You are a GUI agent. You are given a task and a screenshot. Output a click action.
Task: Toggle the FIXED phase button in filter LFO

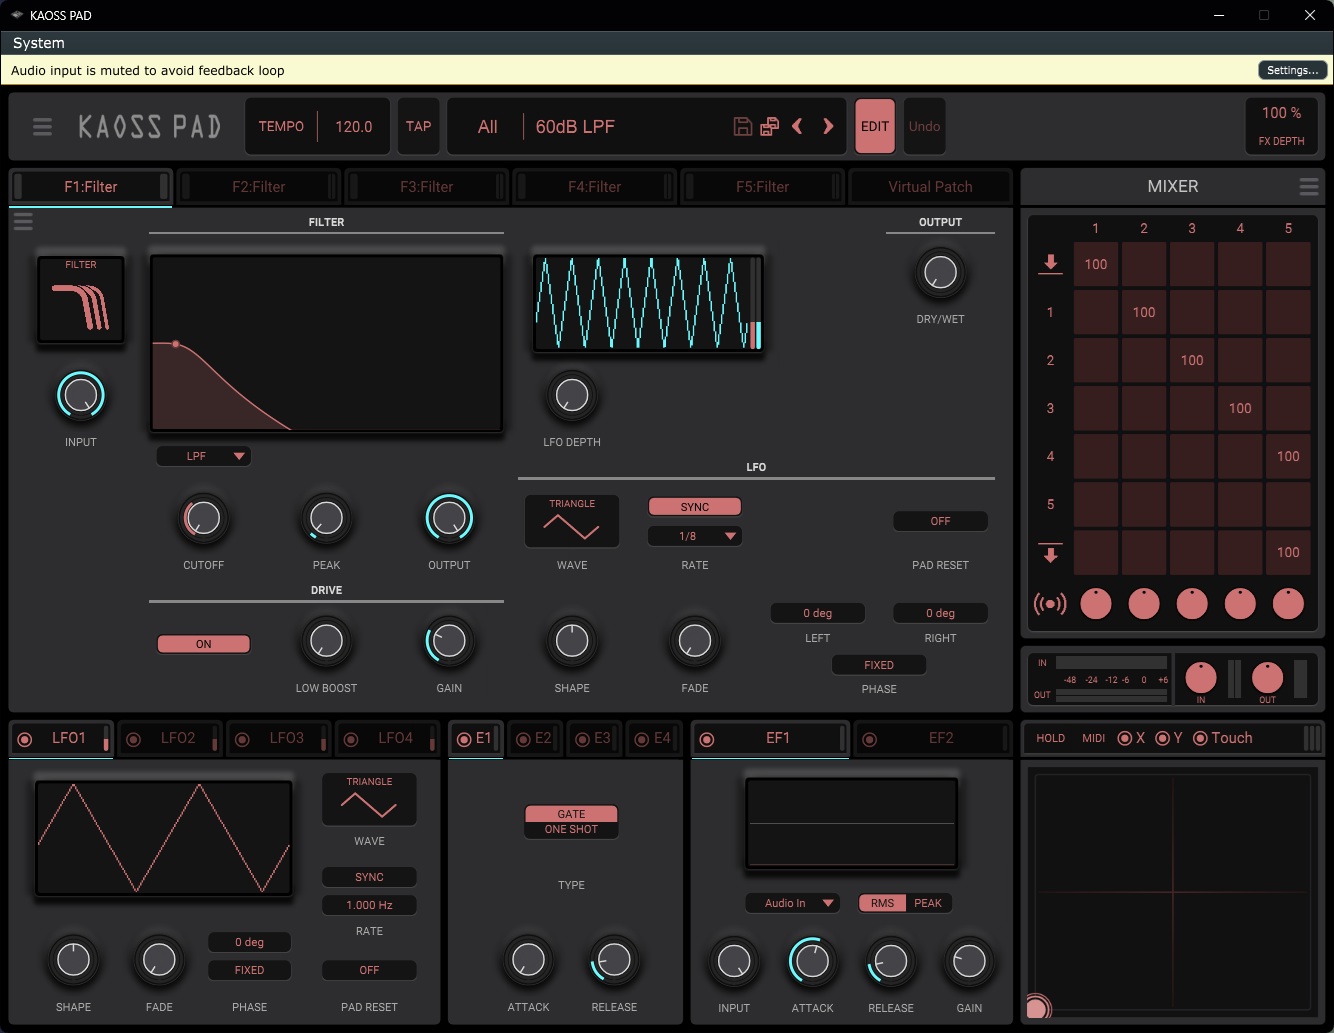tap(879, 665)
